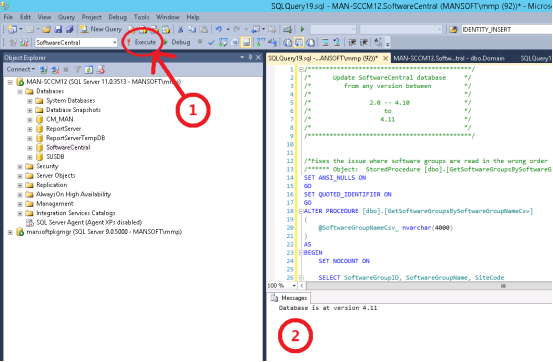Click the Redo arrow icon
553x362 pixels.
(237, 29)
